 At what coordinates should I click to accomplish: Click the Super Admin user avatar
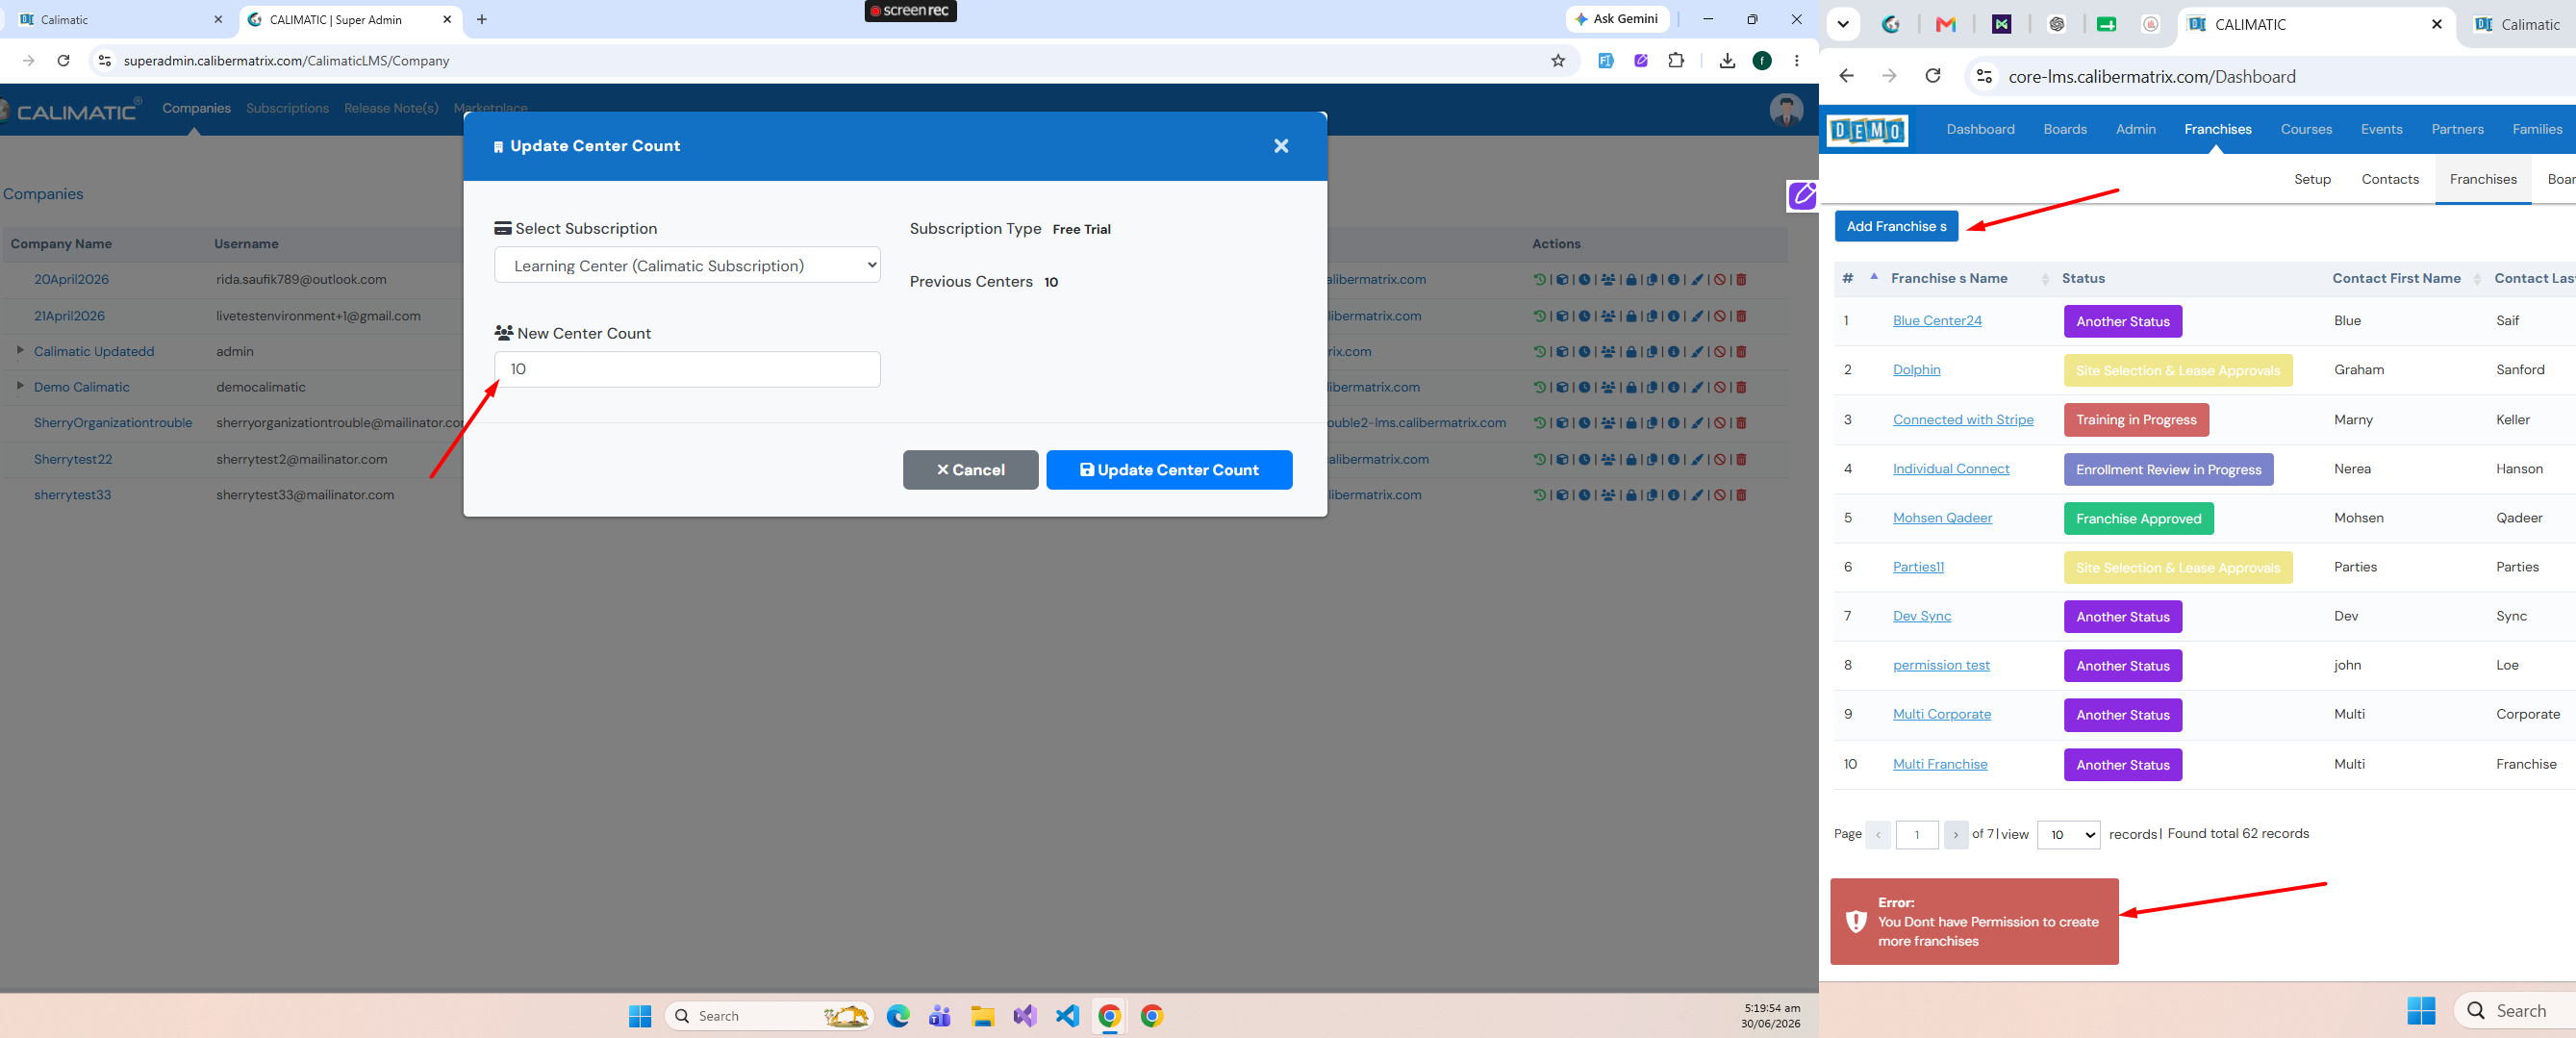pos(1786,110)
